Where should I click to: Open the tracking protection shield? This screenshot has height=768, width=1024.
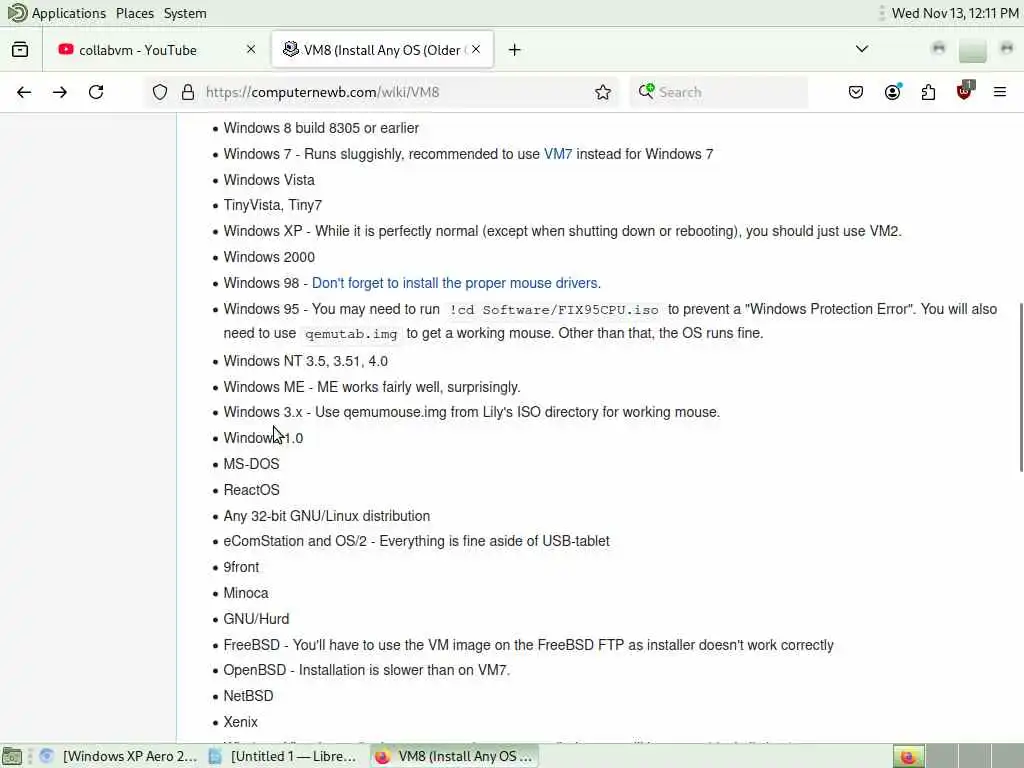pos(160,92)
